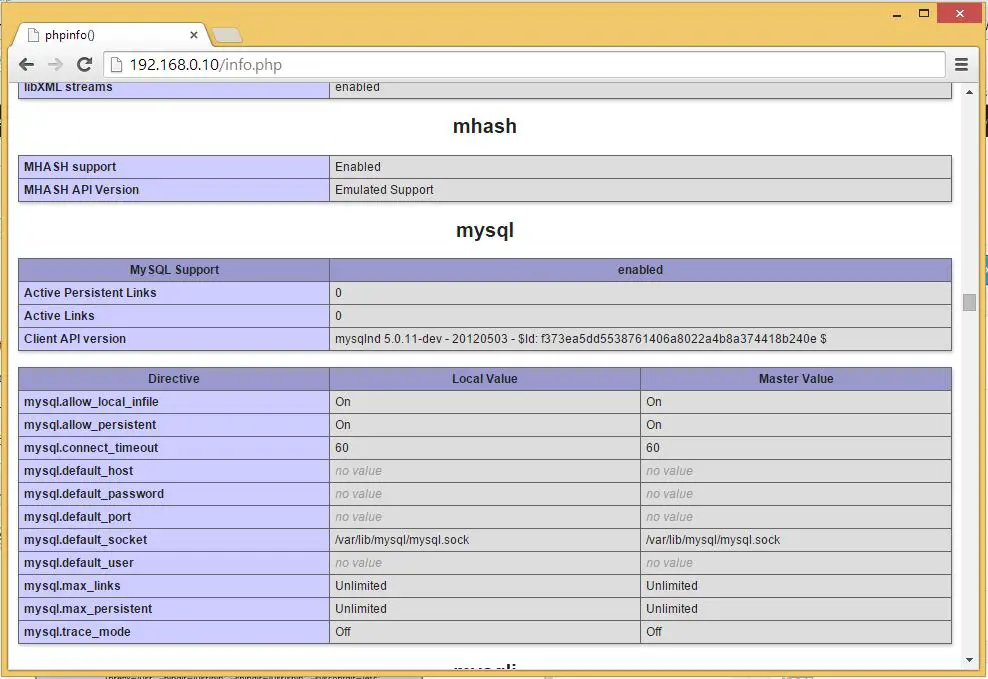Reload the info.php page

(84, 64)
